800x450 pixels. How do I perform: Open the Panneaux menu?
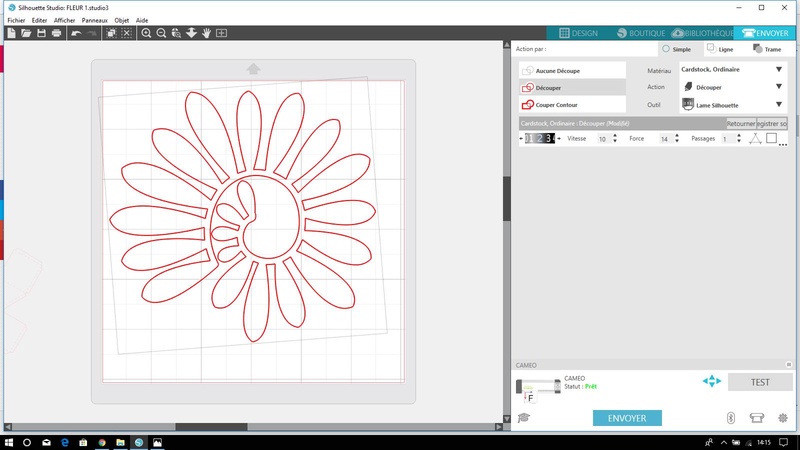tap(94, 20)
